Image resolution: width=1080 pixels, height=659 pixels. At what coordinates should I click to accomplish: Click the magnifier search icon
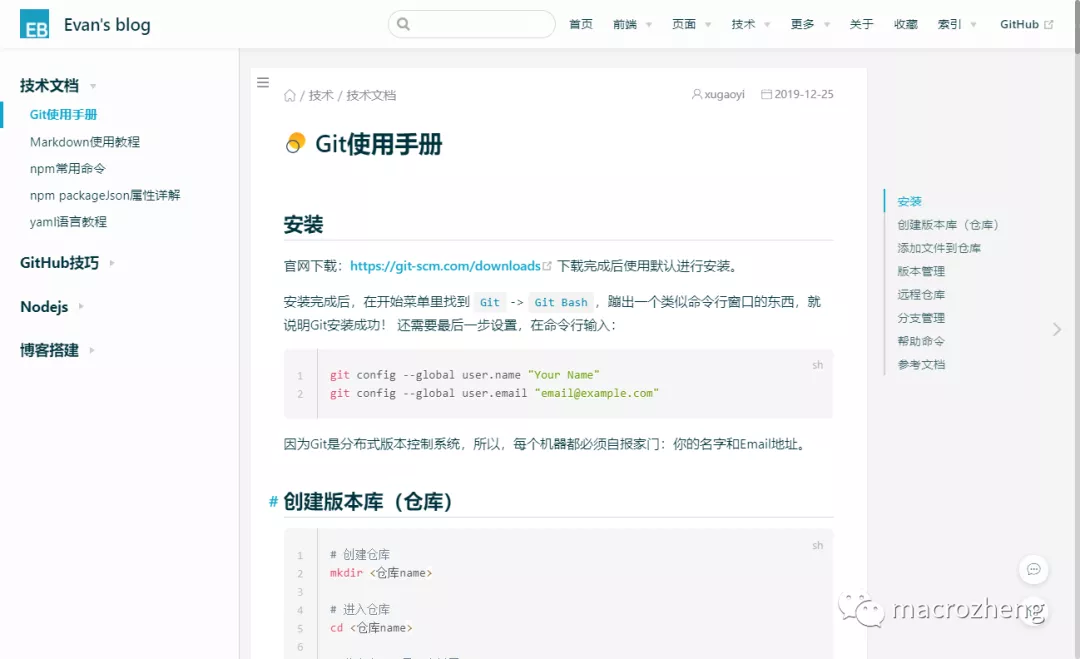pos(404,24)
